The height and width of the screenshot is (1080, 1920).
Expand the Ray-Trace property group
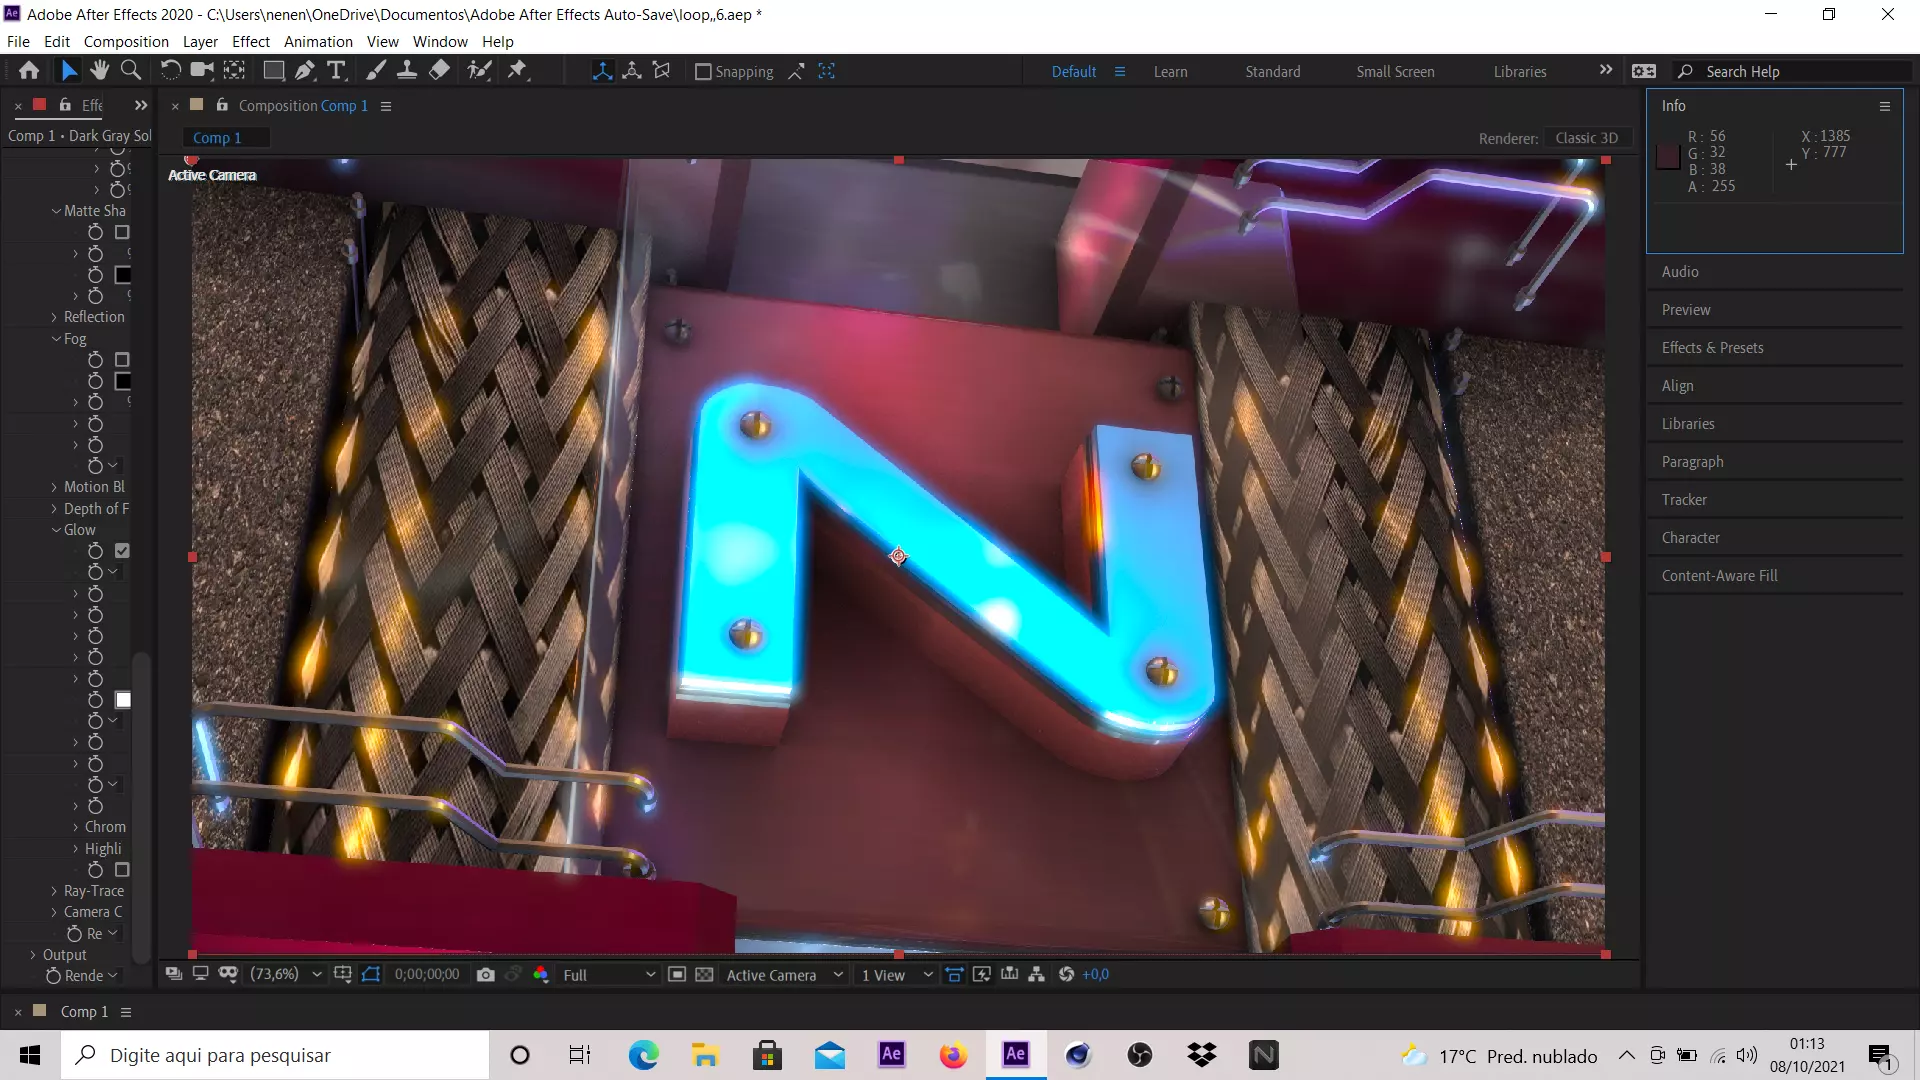coord(55,891)
